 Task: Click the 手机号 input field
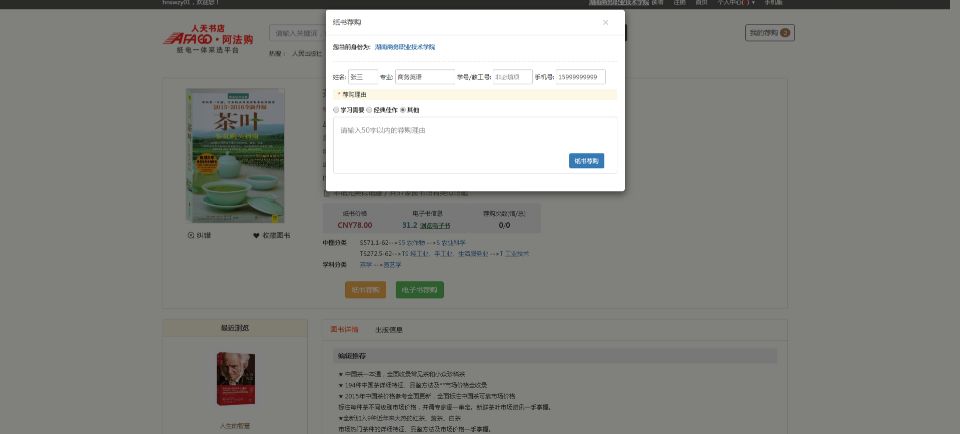coord(580,76)
